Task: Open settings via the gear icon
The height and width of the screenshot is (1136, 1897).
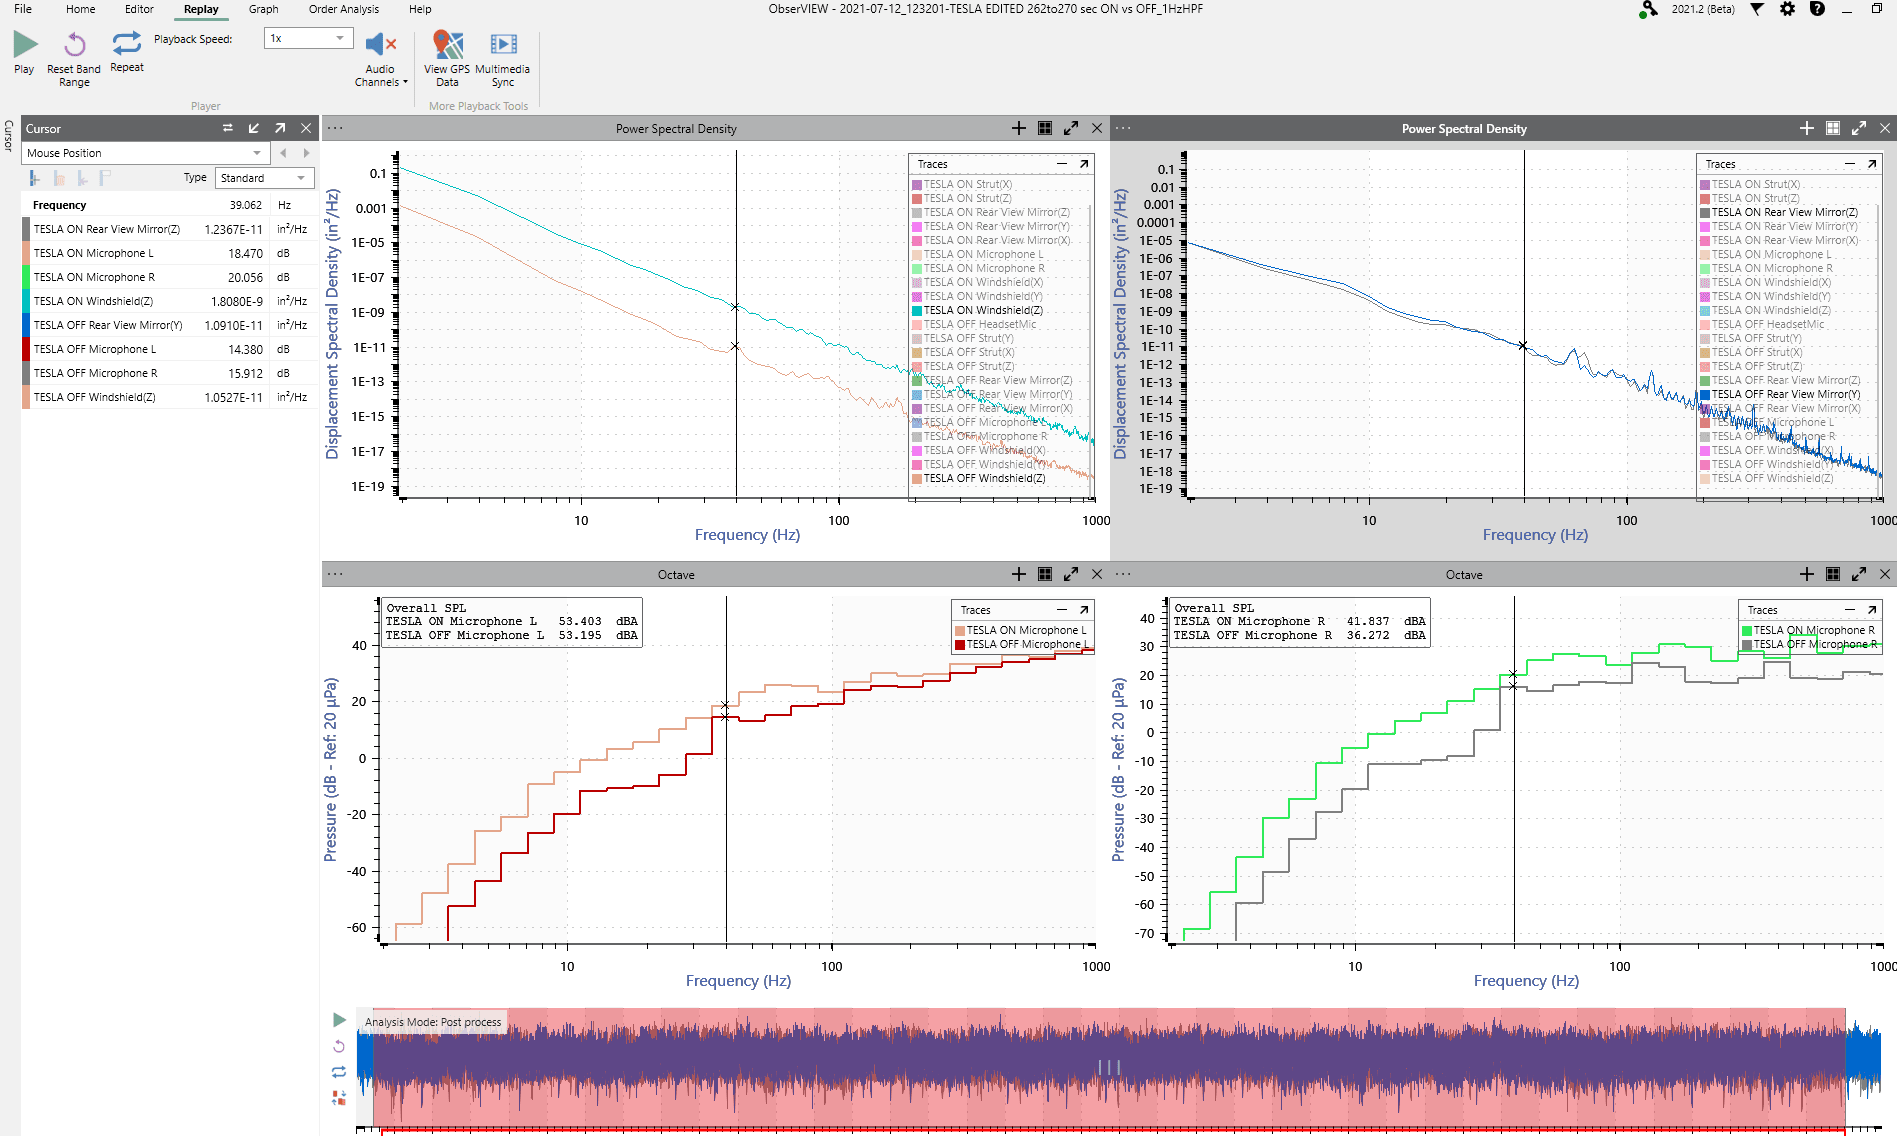Action: click(x=1787, y=9)
